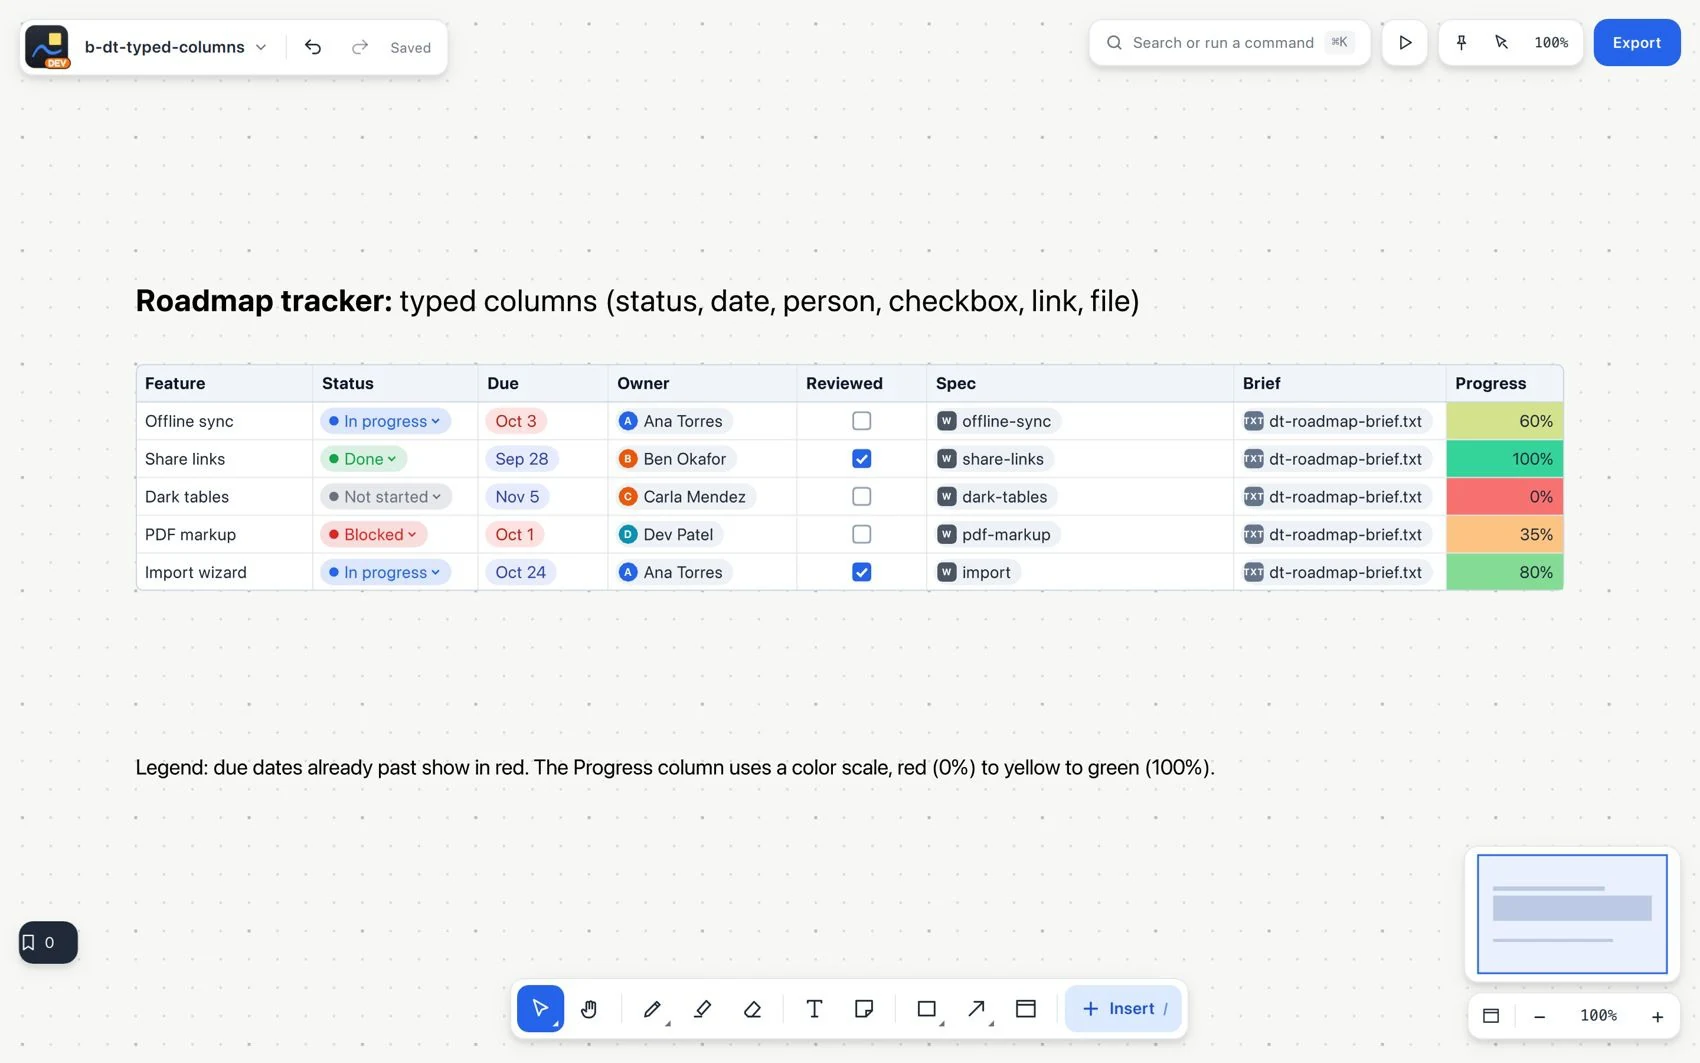This screenshot has height=1063, width=1700.
Task: Uncheck Reviewed box for Share links
Action: coord(861,459)
